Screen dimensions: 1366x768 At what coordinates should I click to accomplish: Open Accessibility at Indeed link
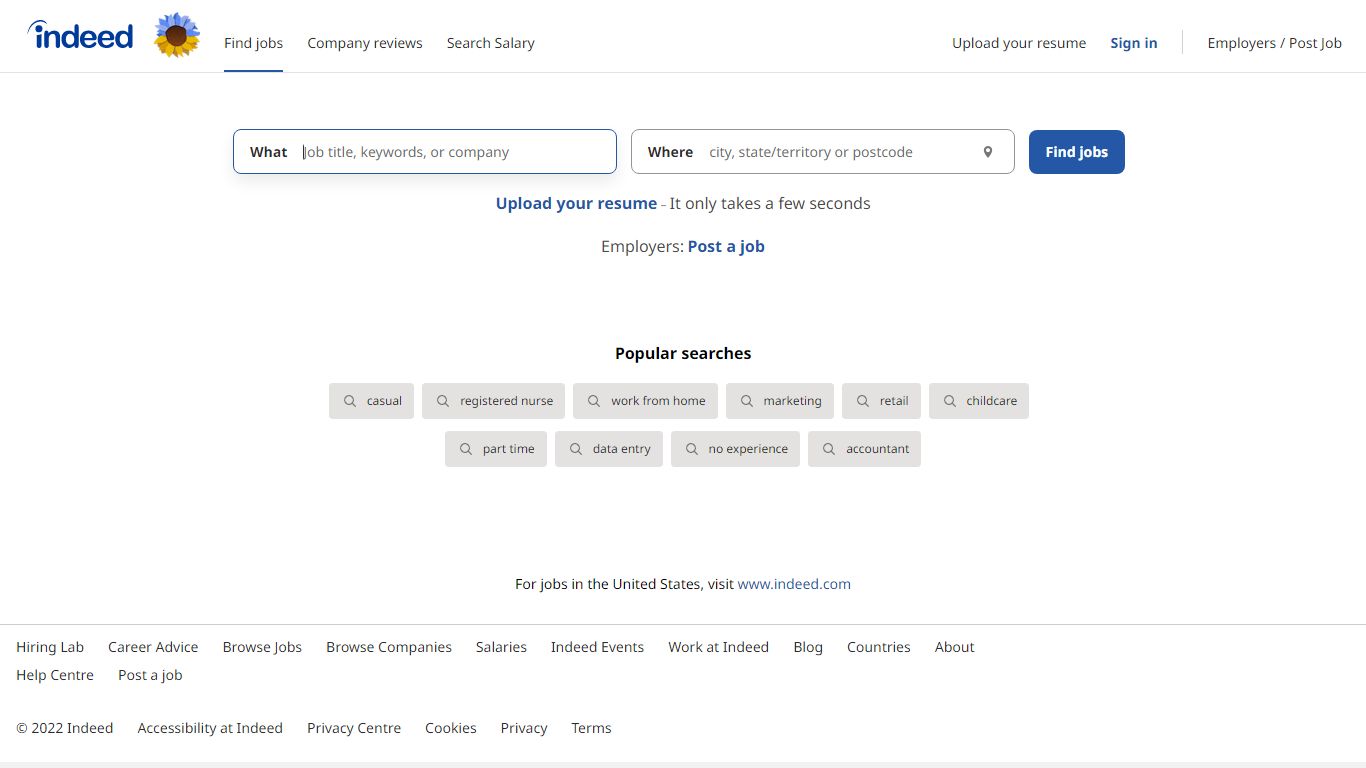tap(210, 728)
